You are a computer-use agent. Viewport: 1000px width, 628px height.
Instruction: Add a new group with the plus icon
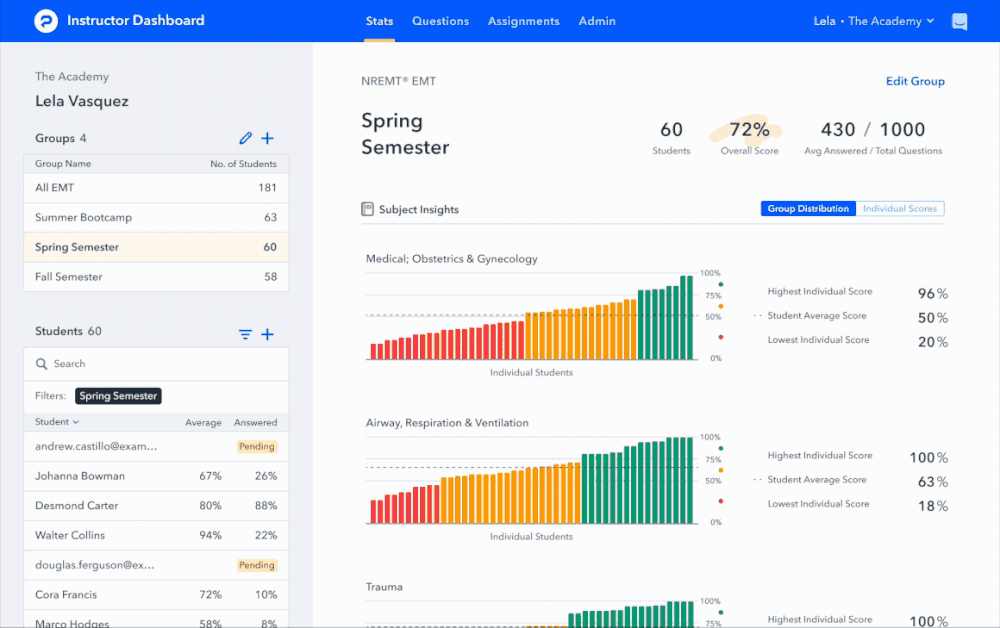pos(268,138)
